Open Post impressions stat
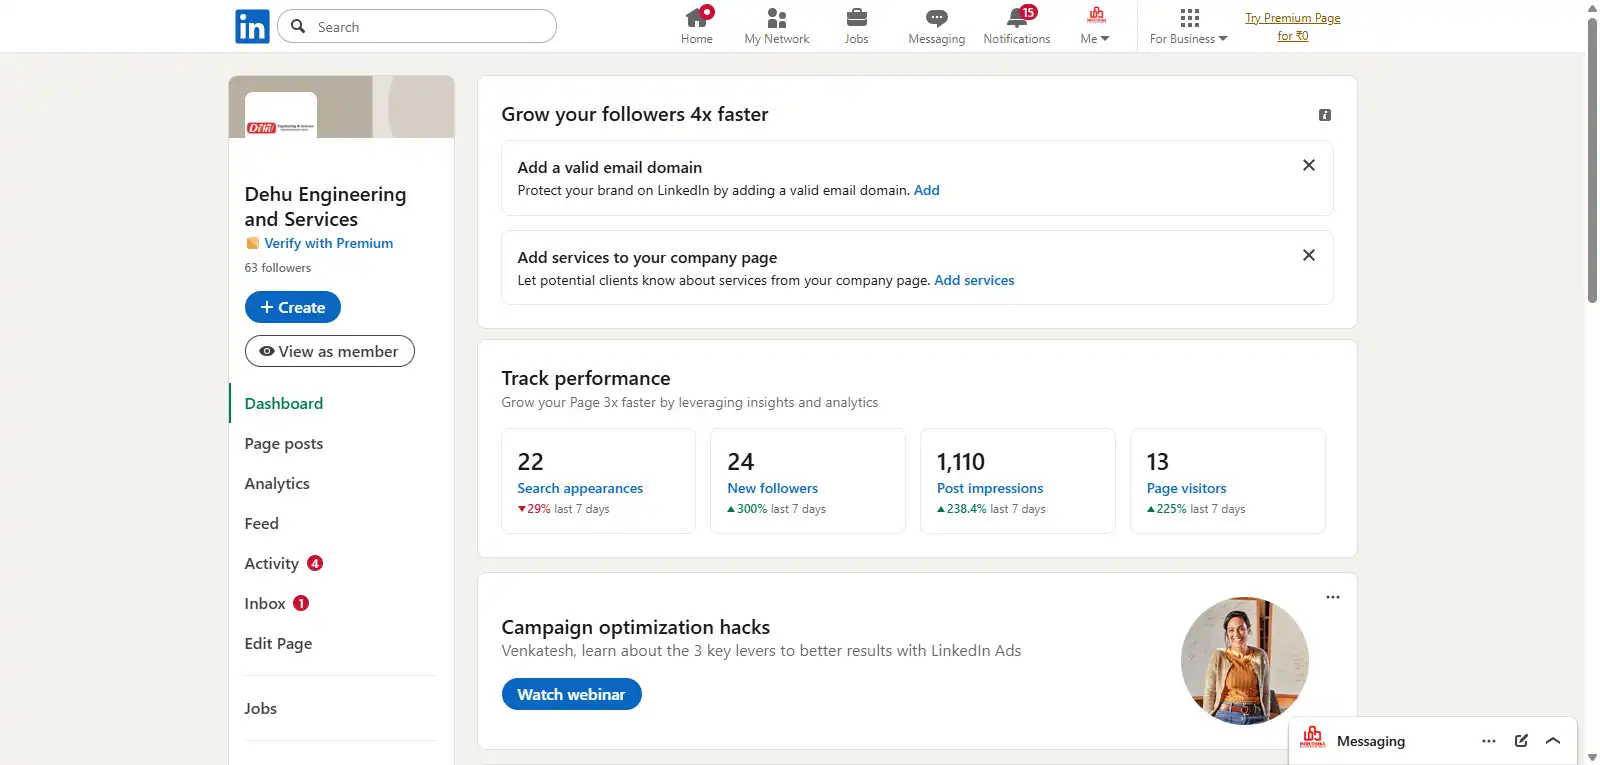The height and width of the screenshot is (765, 1600). (x=1018, y=481)
